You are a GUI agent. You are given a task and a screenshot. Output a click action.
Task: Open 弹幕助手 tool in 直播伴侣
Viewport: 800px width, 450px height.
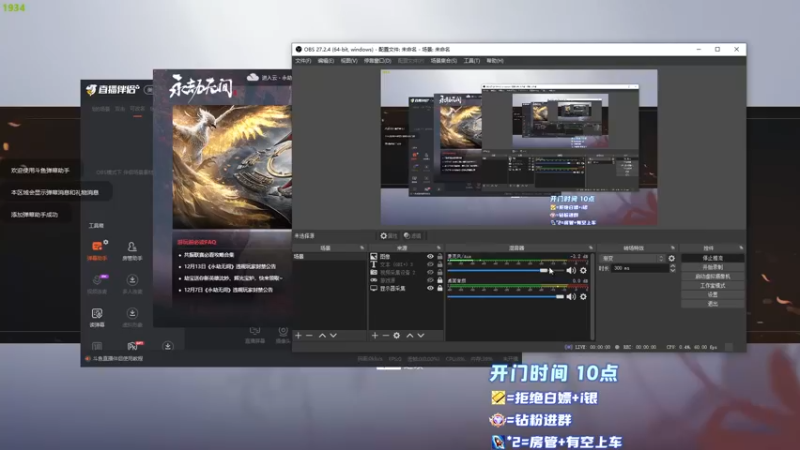pyautogui.click(x=97, y=251)
